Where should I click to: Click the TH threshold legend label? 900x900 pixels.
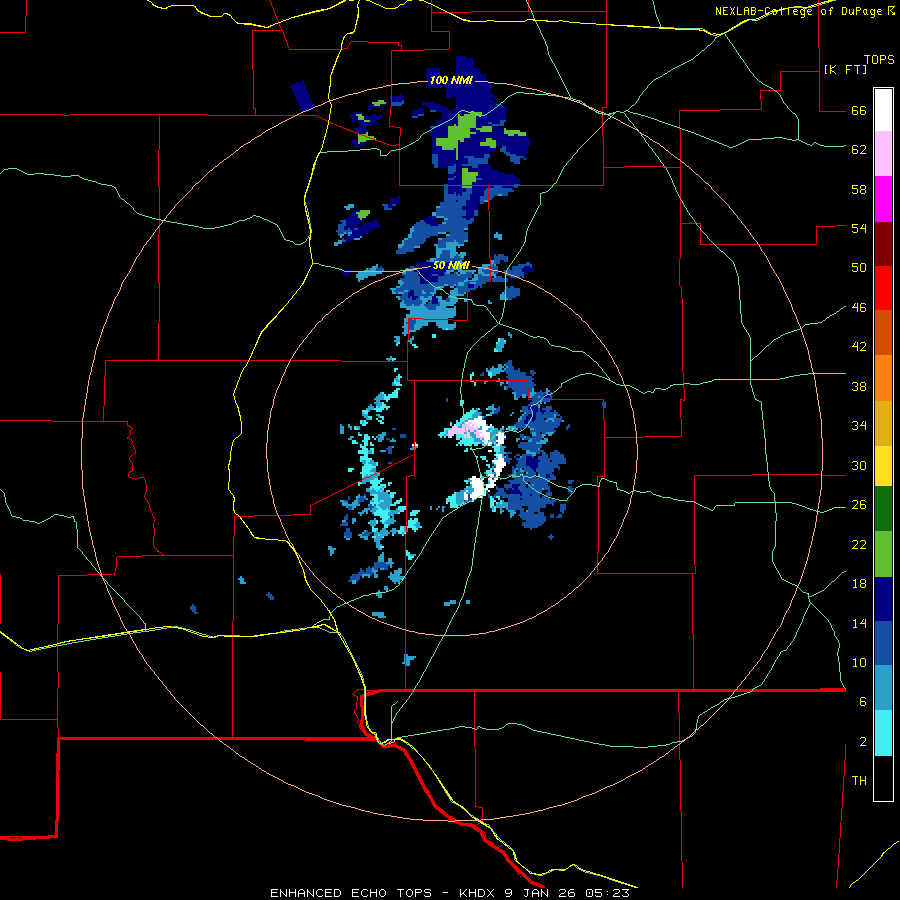coord(859,780)
